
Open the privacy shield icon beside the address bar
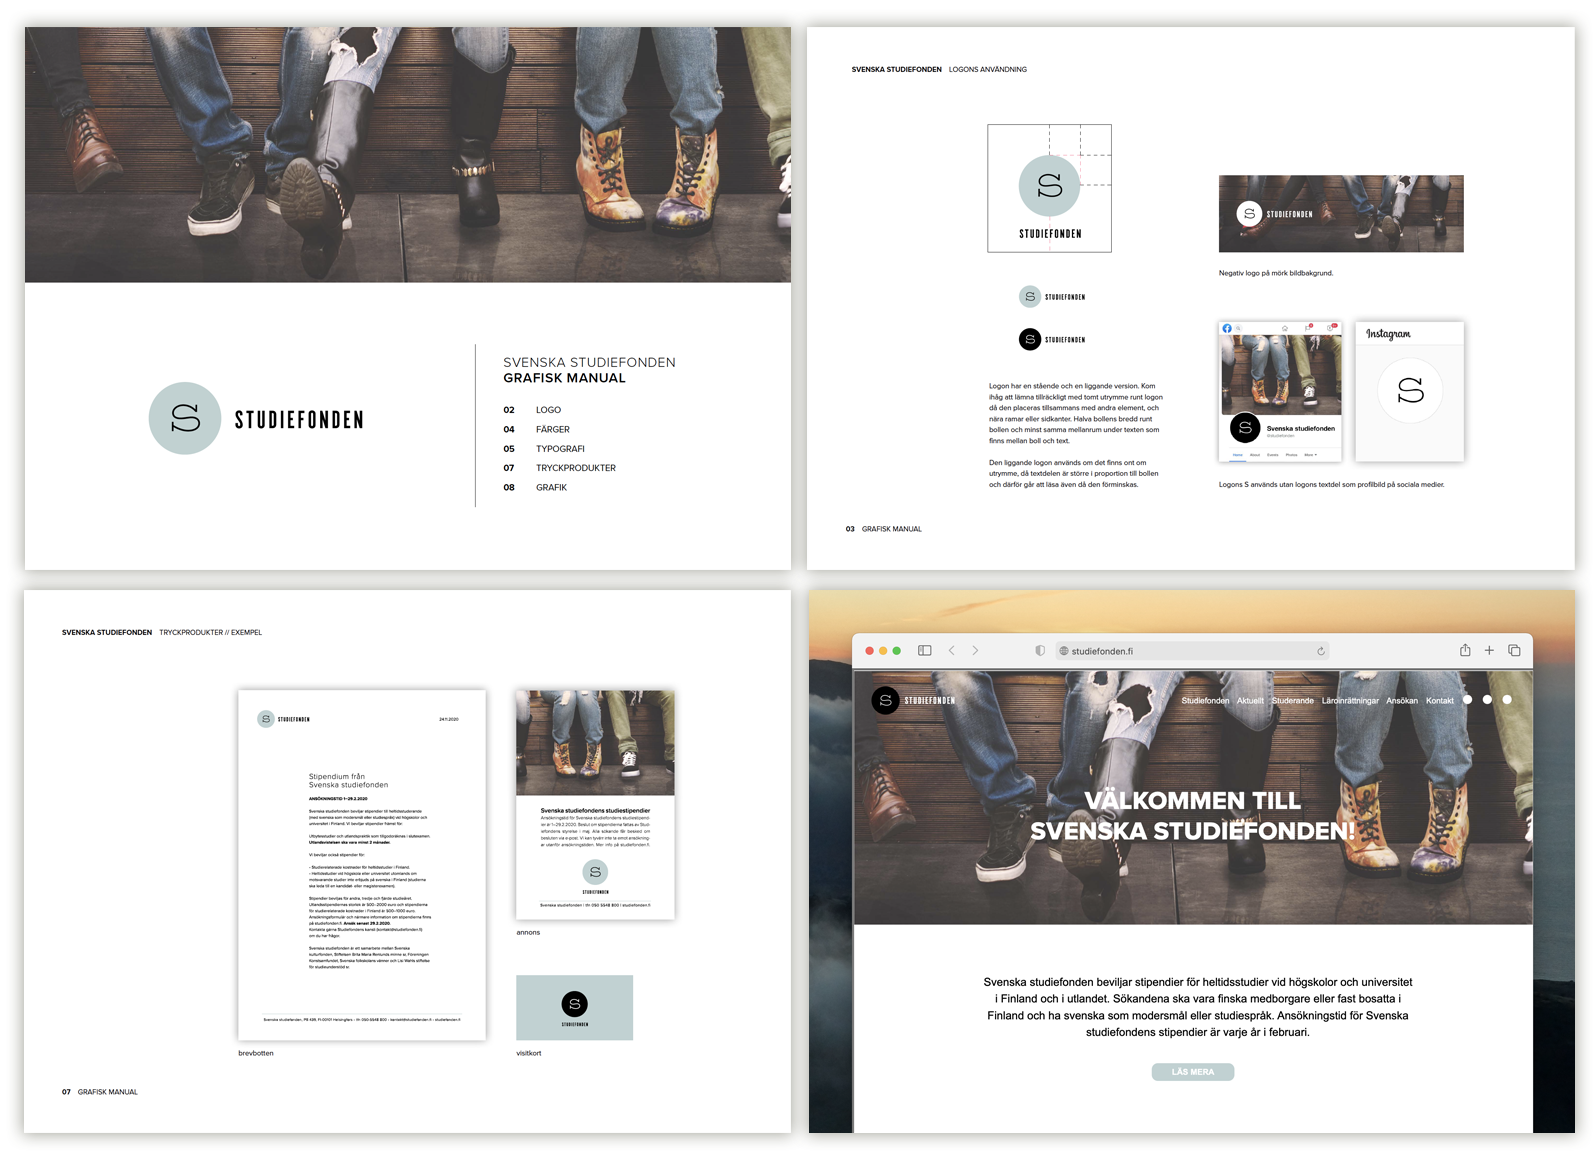(x=1040, y=650)
